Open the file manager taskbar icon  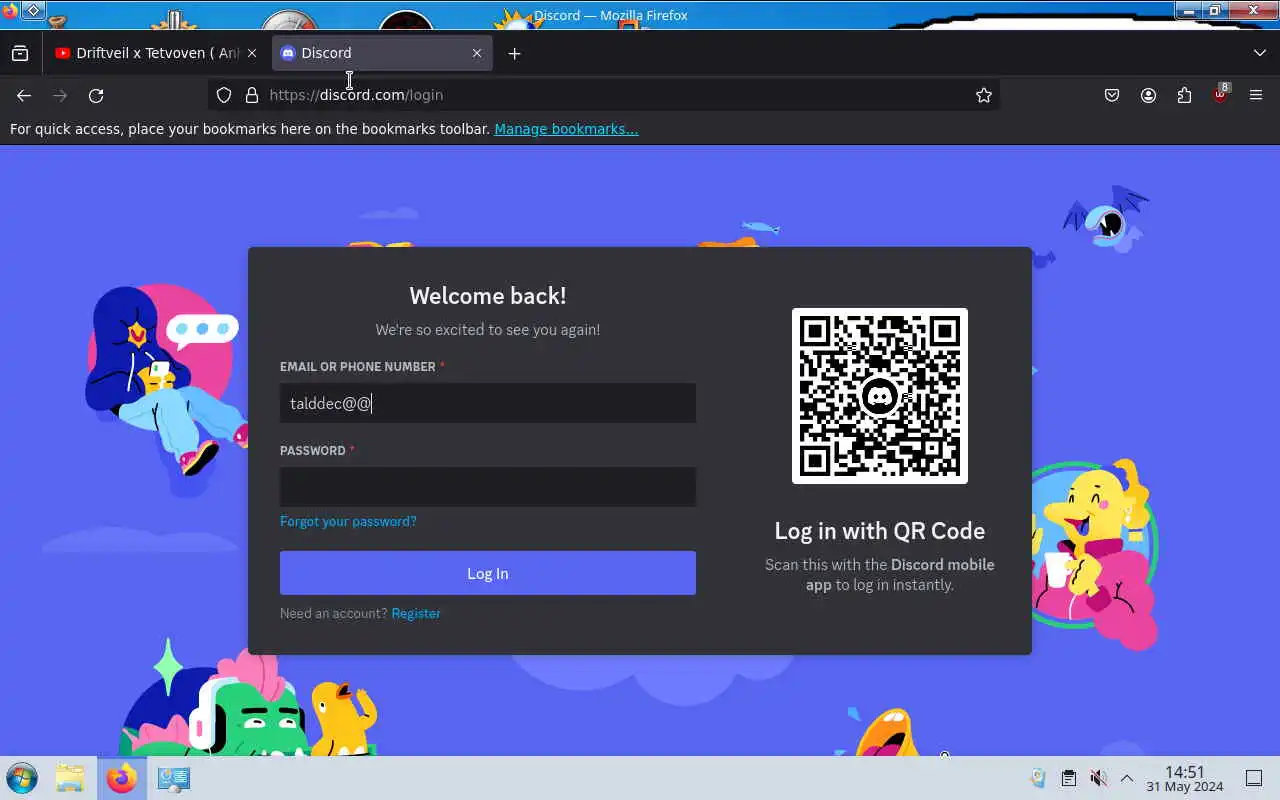pyautogui.click(x=70, y=778)
